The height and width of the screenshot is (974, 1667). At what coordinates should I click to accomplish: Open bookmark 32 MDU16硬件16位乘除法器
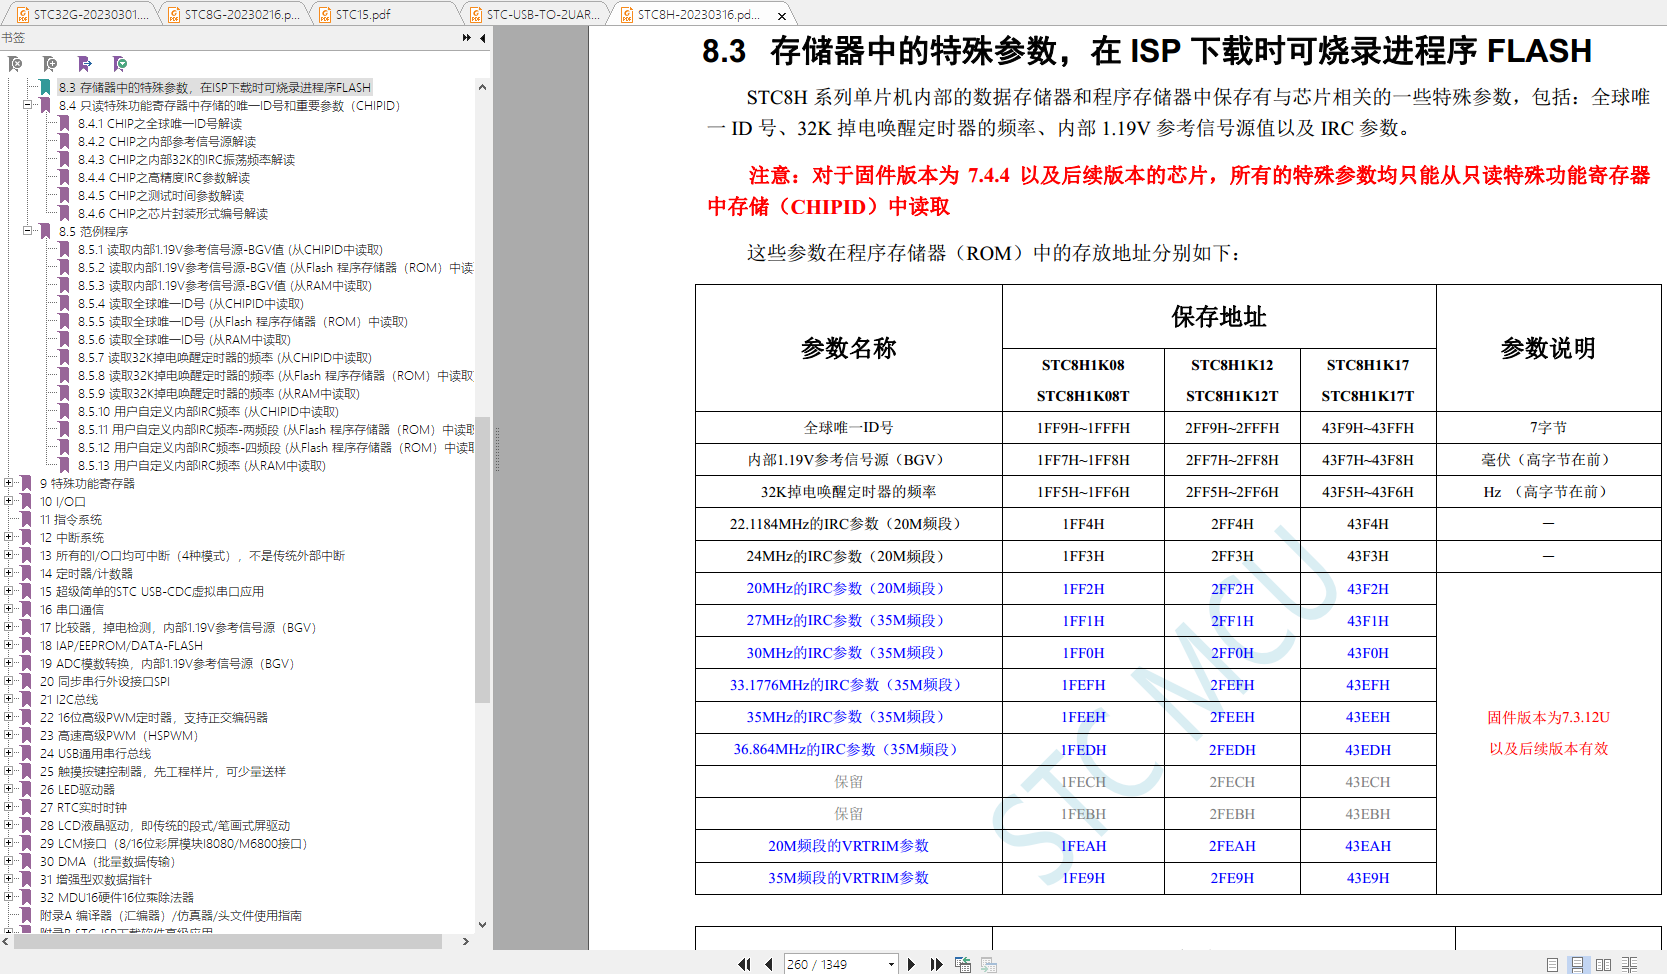117,897
